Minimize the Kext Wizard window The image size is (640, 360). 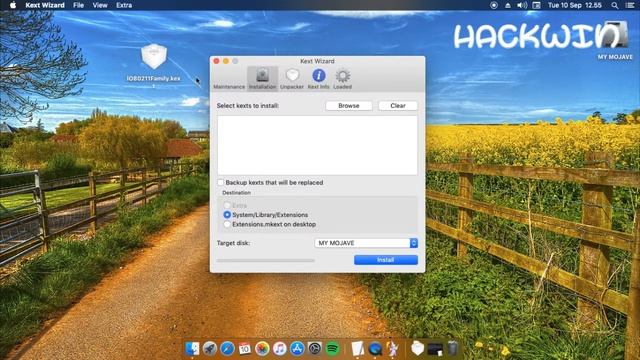[x=226, y=61]
